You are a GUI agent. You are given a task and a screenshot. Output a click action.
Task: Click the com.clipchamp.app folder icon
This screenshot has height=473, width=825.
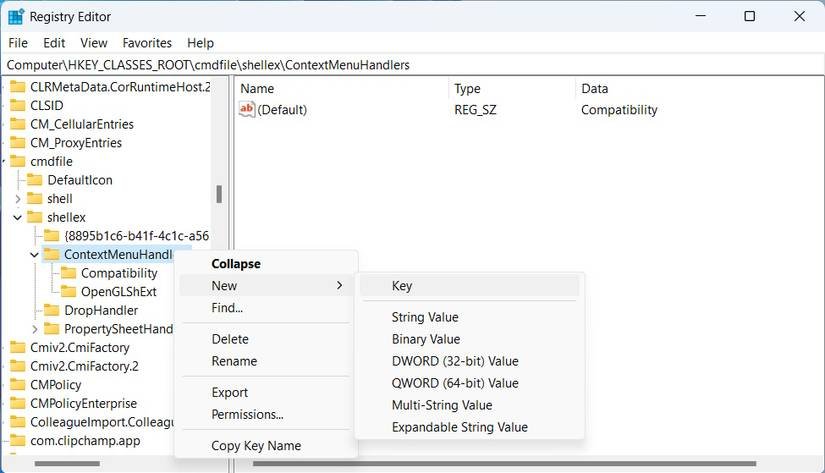(x=17, y=440)
